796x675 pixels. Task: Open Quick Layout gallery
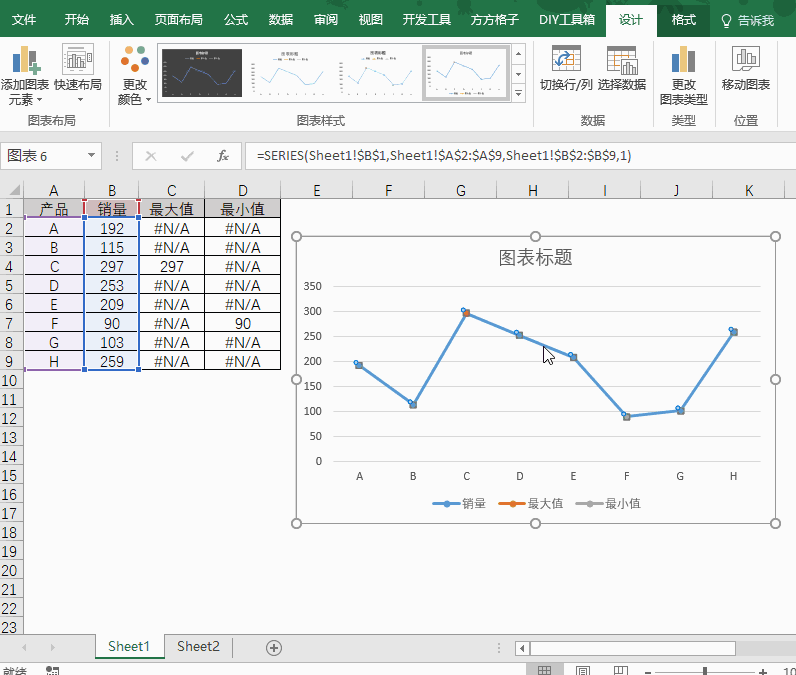[x=78, y=74]
